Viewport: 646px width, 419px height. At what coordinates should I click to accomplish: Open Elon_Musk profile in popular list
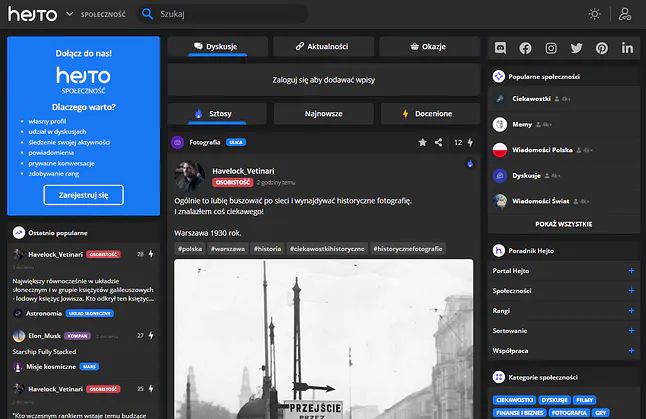[44, 336]
